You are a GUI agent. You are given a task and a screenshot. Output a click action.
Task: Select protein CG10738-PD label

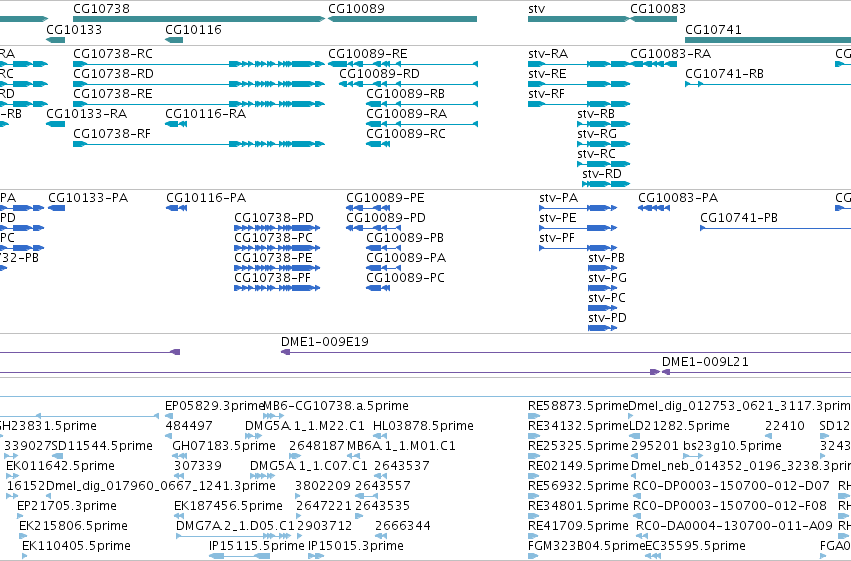pyautogui.click(x=274, y=218)
